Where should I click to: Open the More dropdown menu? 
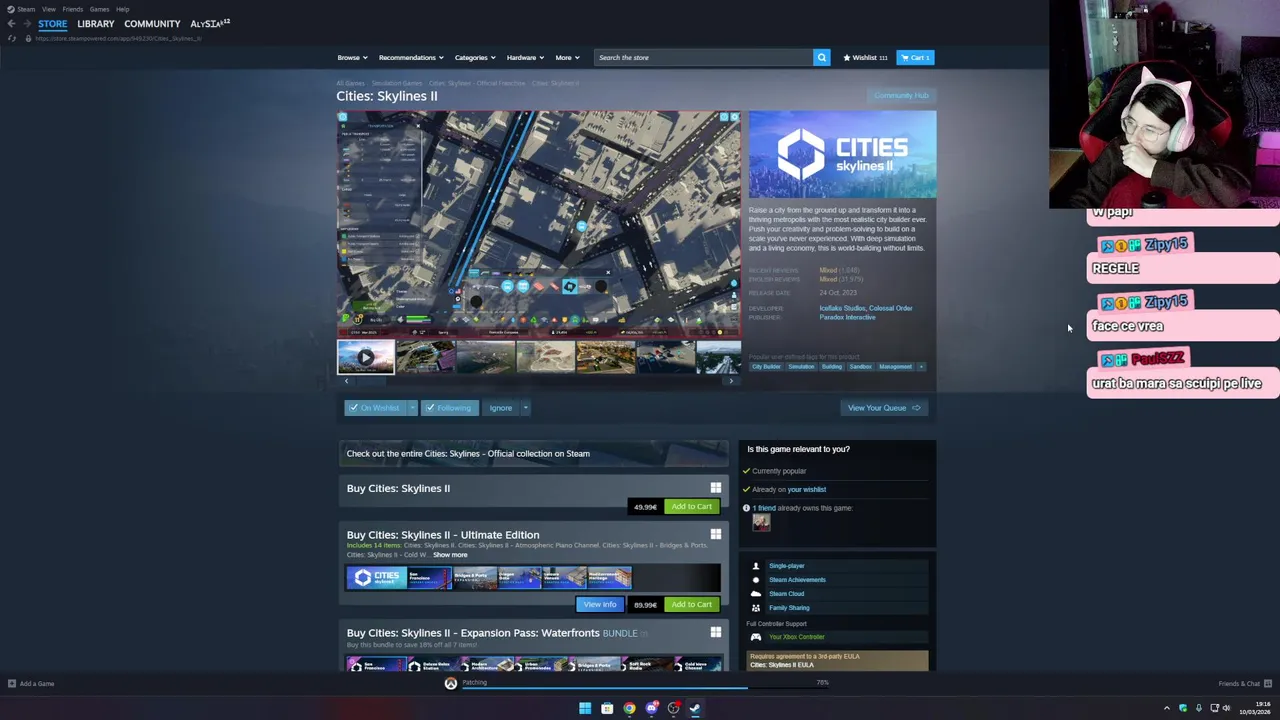point(567,58)
